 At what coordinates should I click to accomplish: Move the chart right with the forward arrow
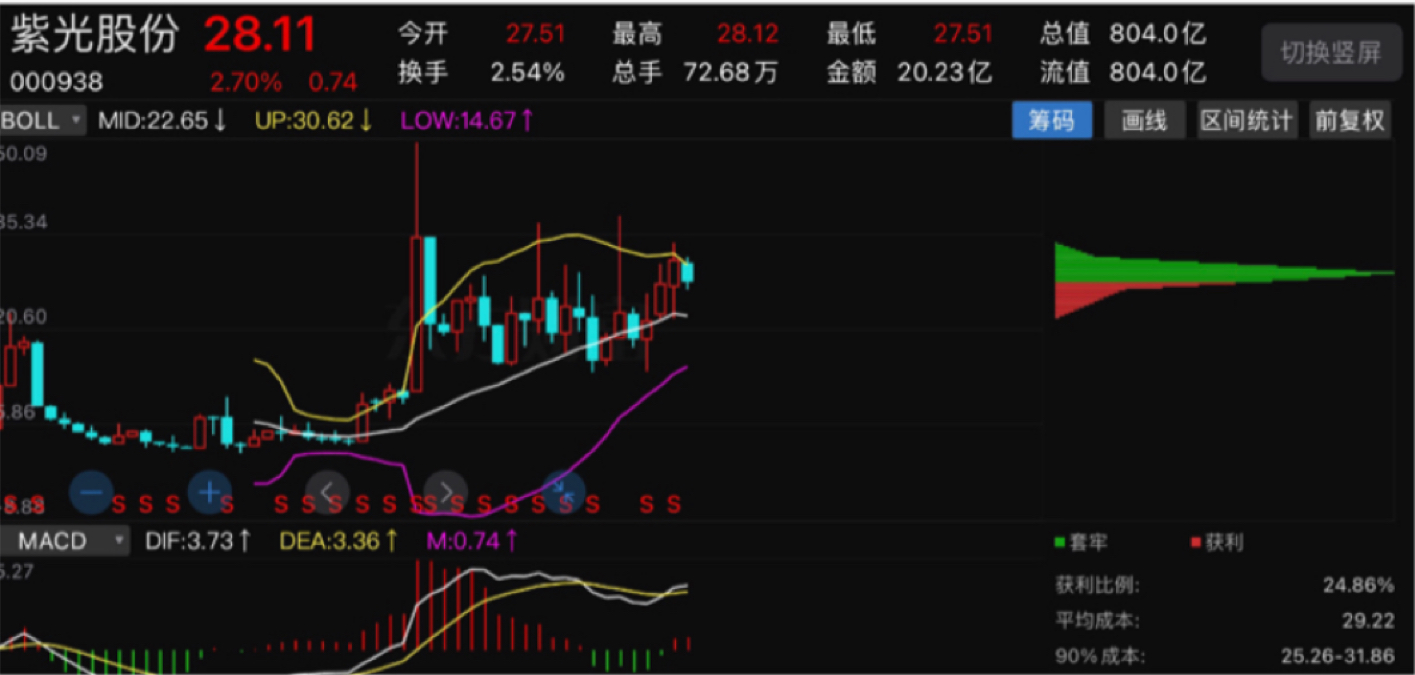click(x=446, y=491)
